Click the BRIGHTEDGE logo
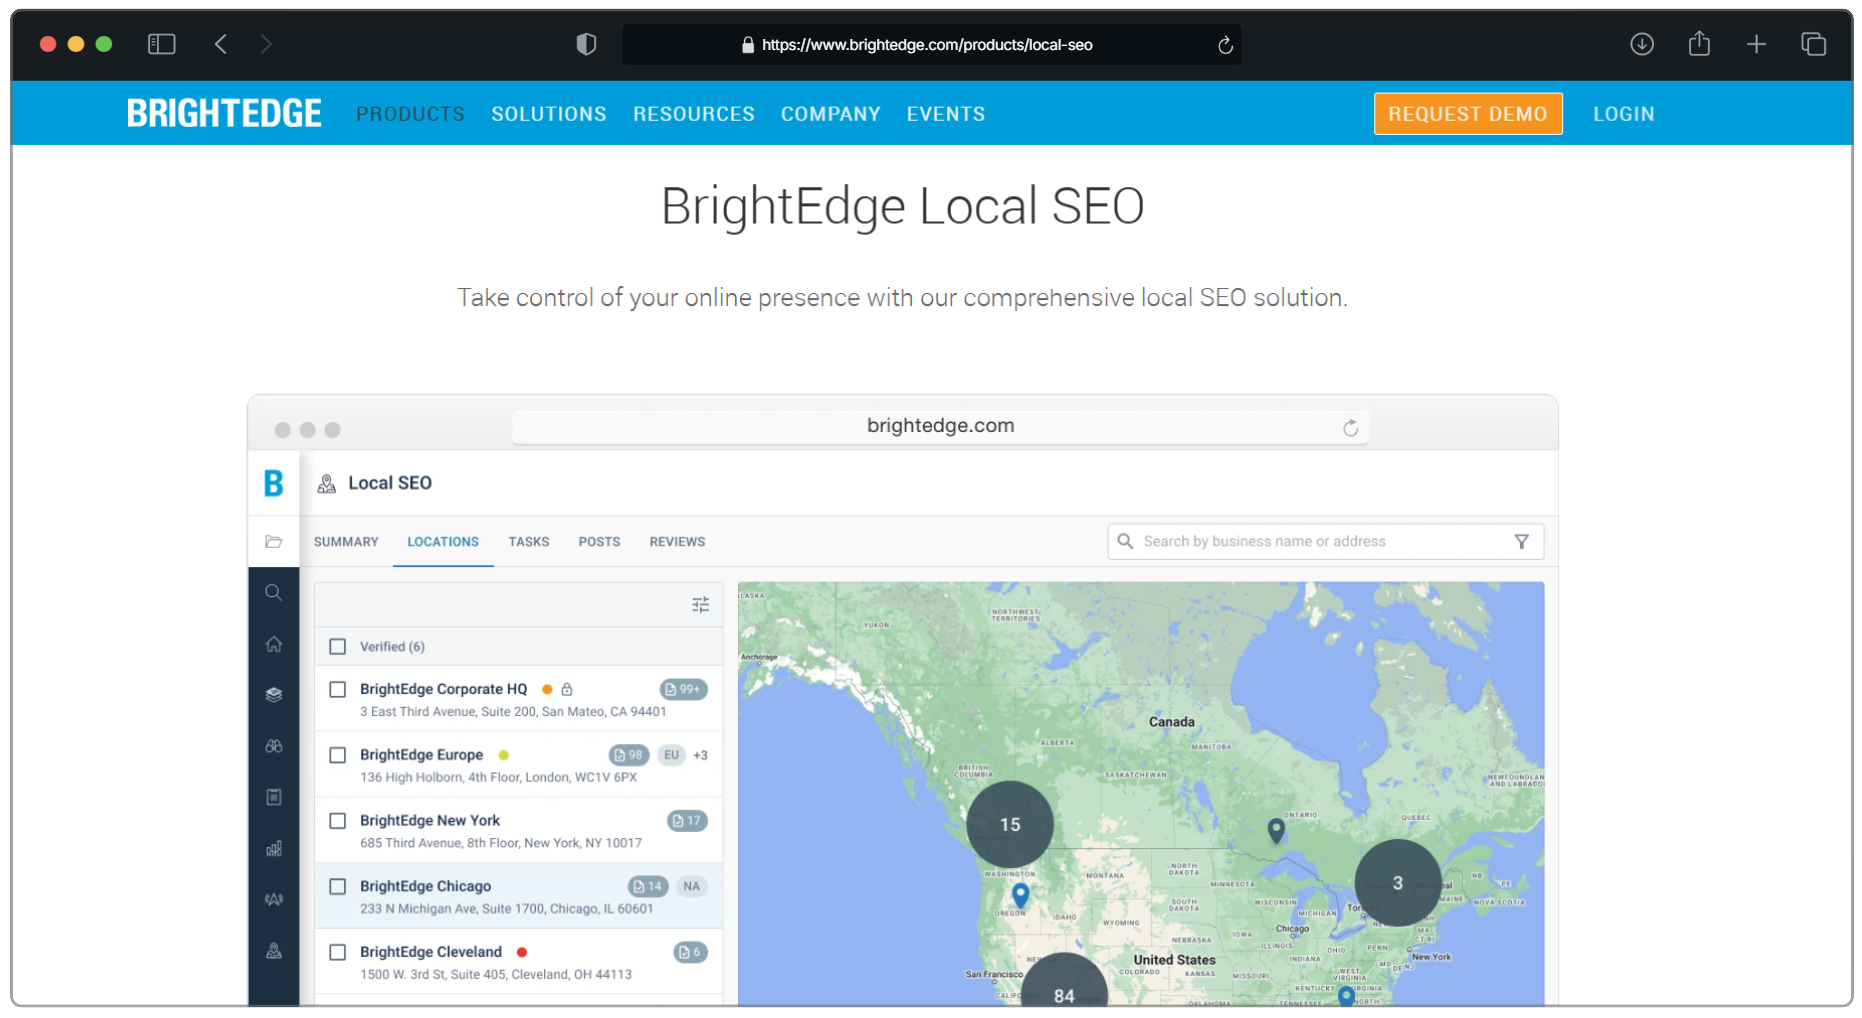The width and height of the screenshot is (1862, 1018). pos(224,113)
